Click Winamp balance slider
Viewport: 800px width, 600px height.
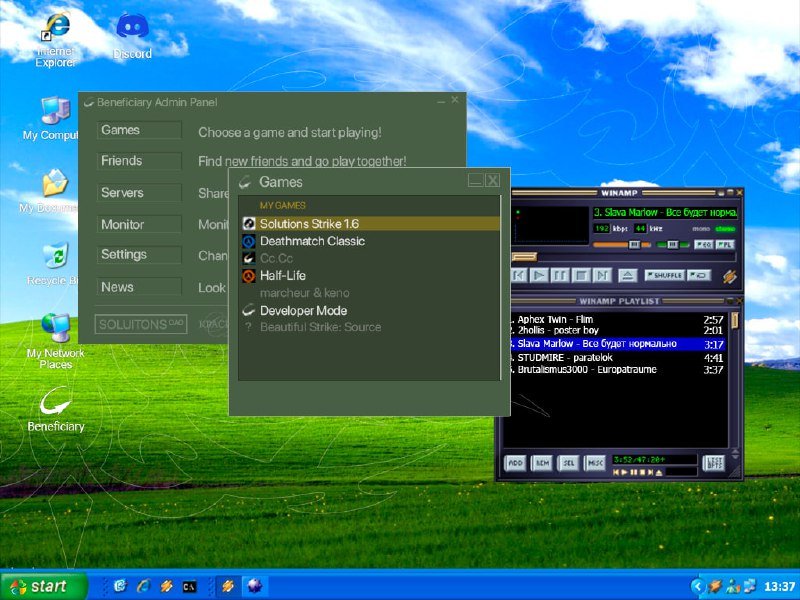(x=672, y=245)
